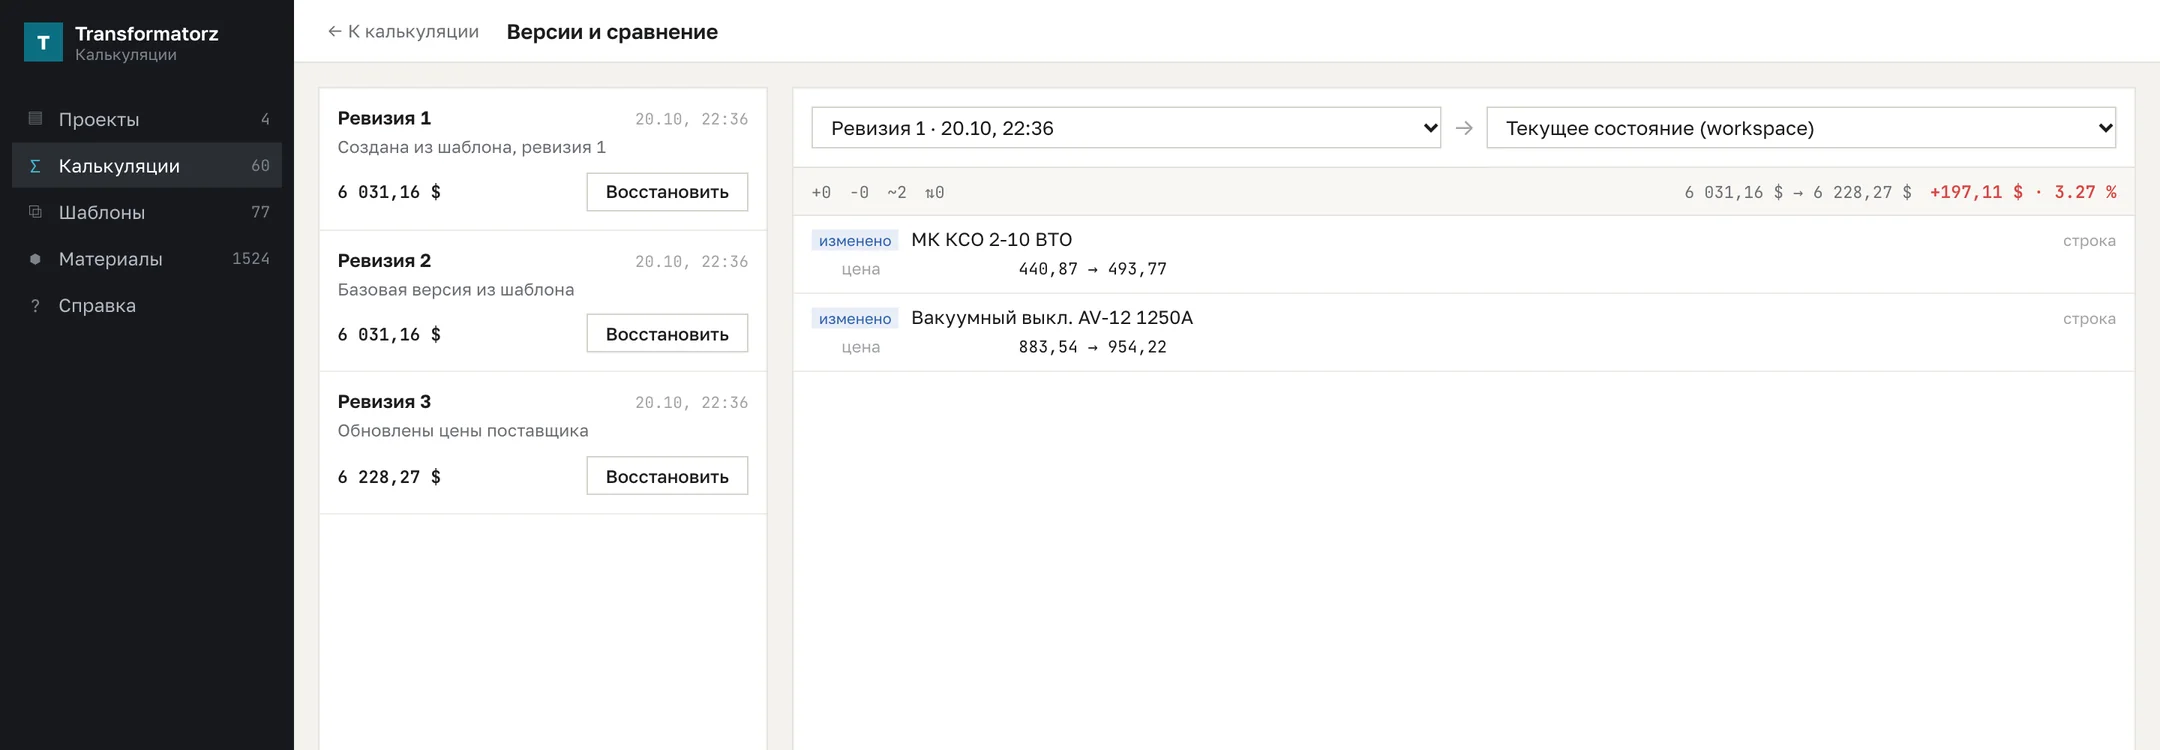
Task: Click the red +197,11 $ · 3.27 % delta
Action: click(2023, 192)
